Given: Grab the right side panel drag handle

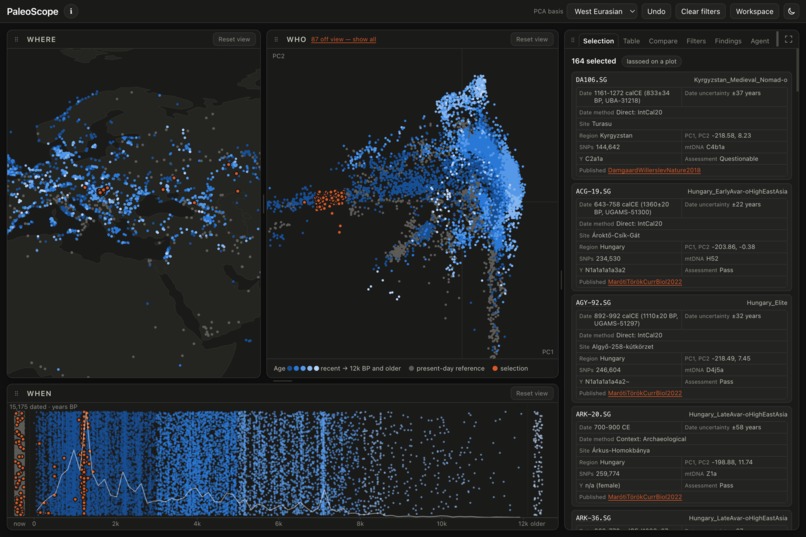Looking at the screenshot, I should [x=572, y=41].
